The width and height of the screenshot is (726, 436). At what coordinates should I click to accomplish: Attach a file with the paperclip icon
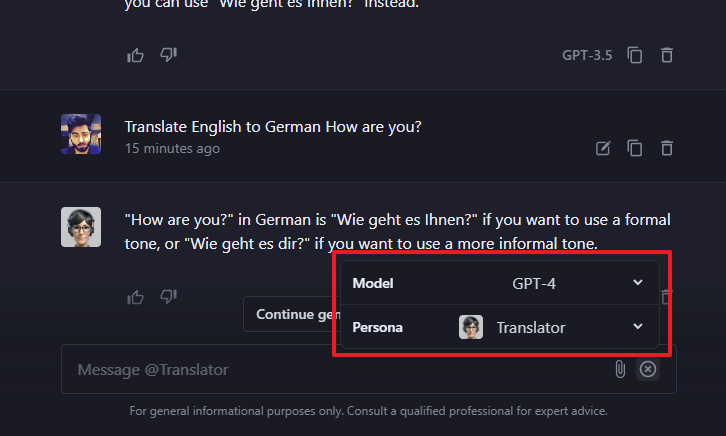click(x=620, y=369)
